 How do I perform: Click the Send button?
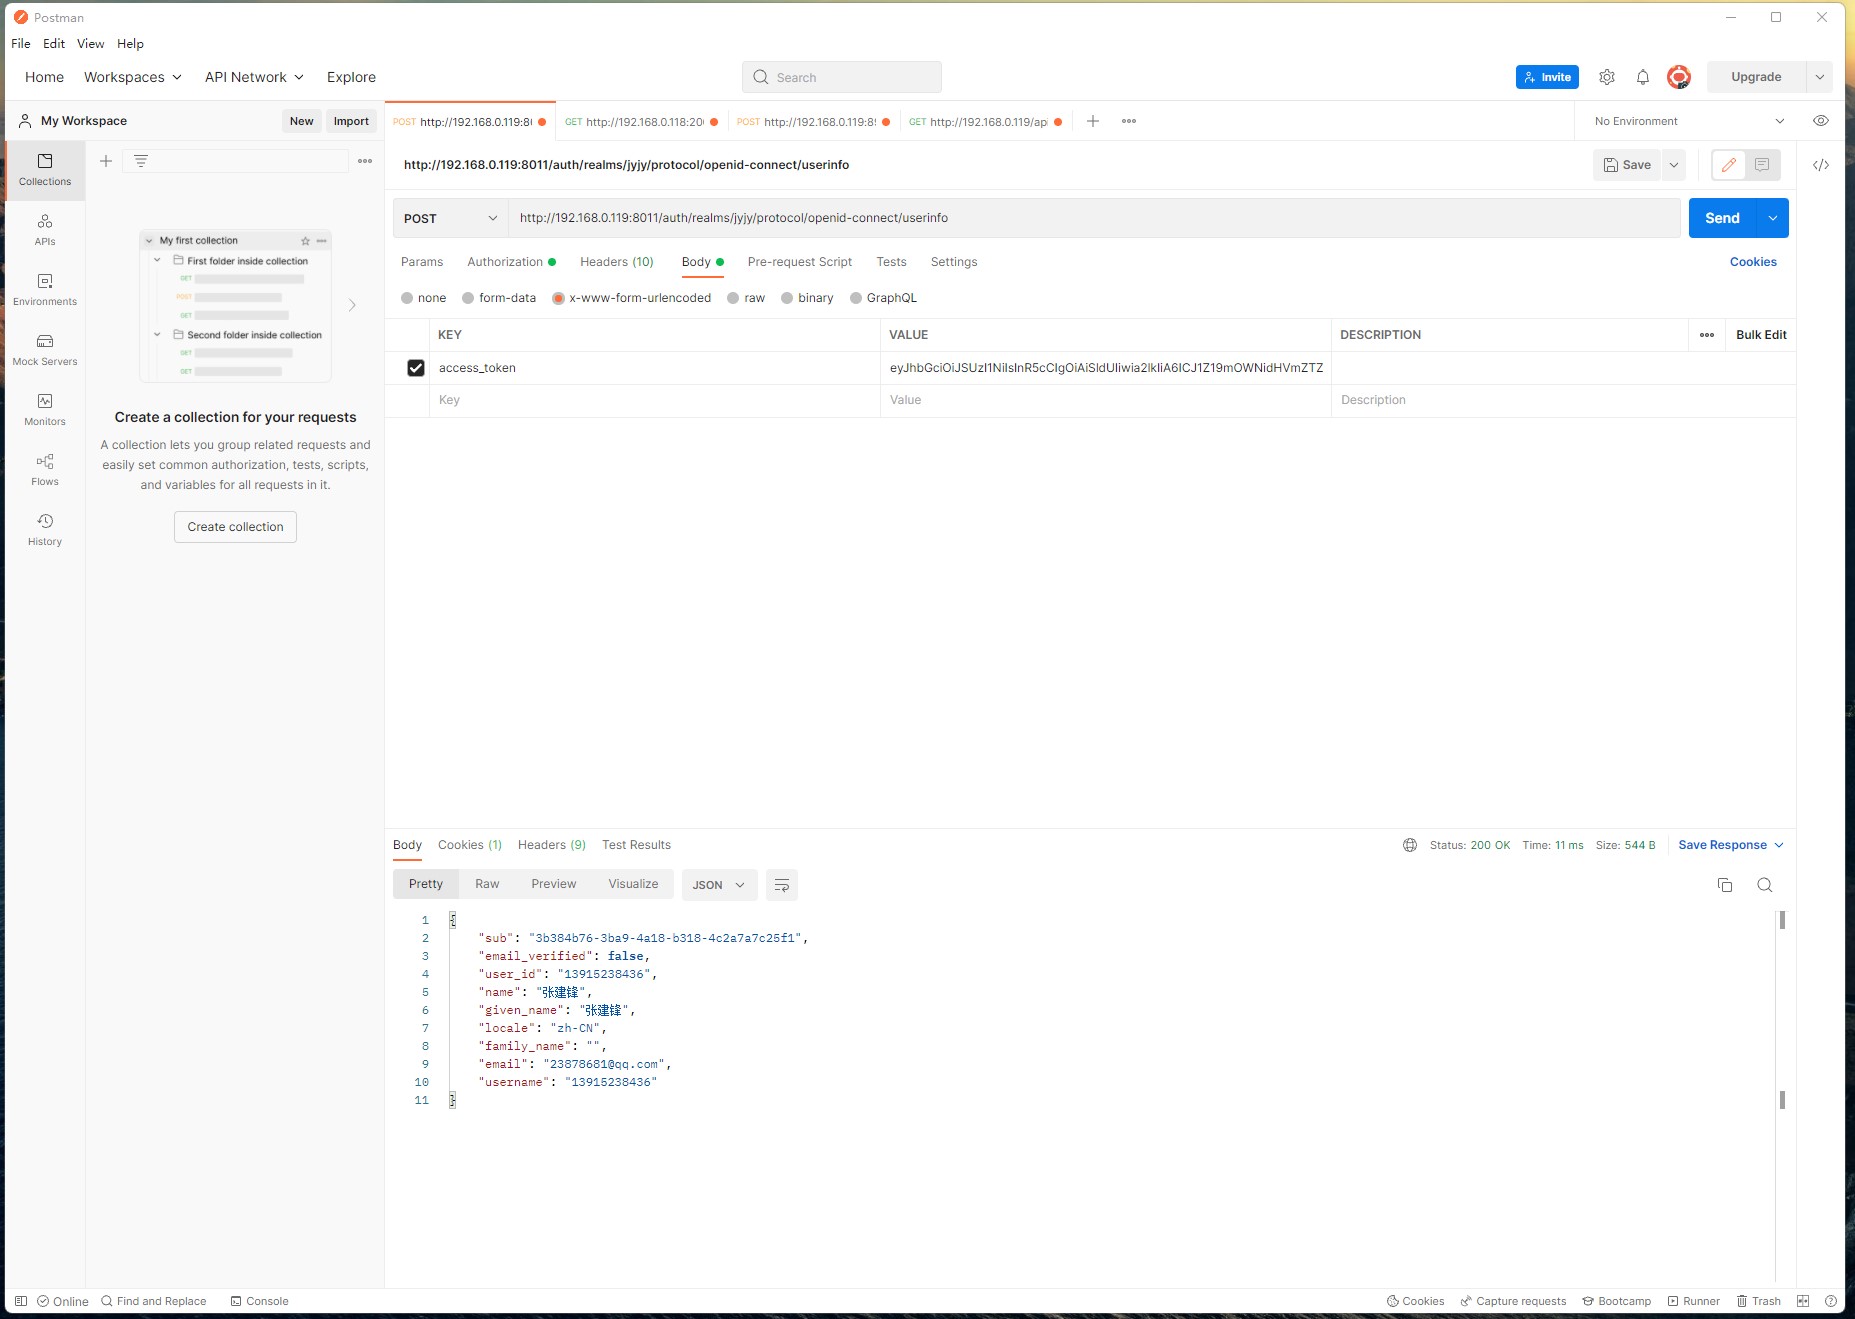(1721, 218)
